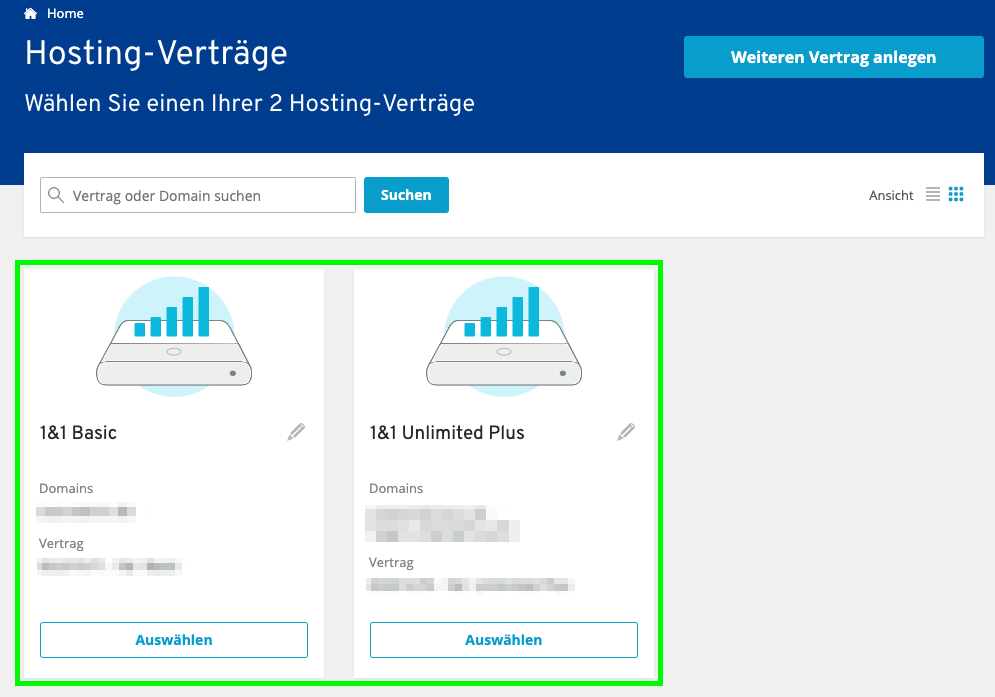Select the 1&1 Unlimited Plus title text
995x697 pixels.
point(447,432)
